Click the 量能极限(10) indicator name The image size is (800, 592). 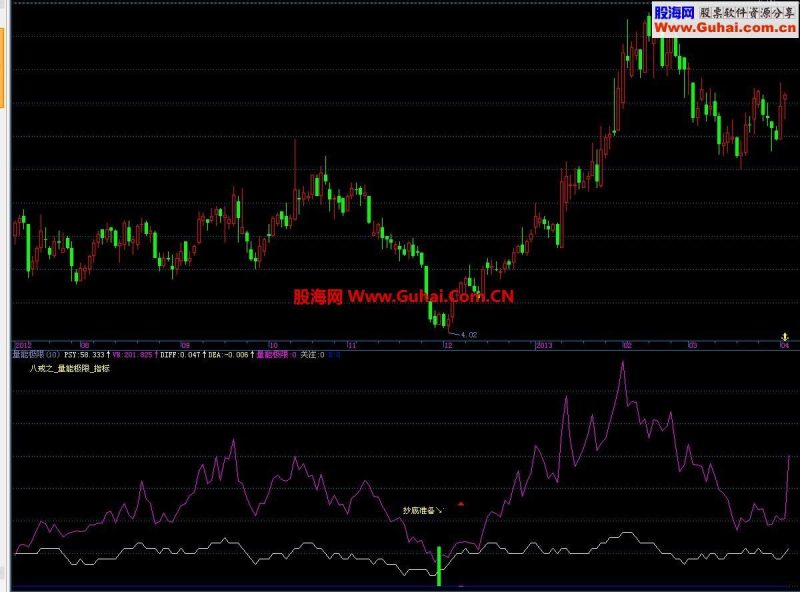point(36,354)
